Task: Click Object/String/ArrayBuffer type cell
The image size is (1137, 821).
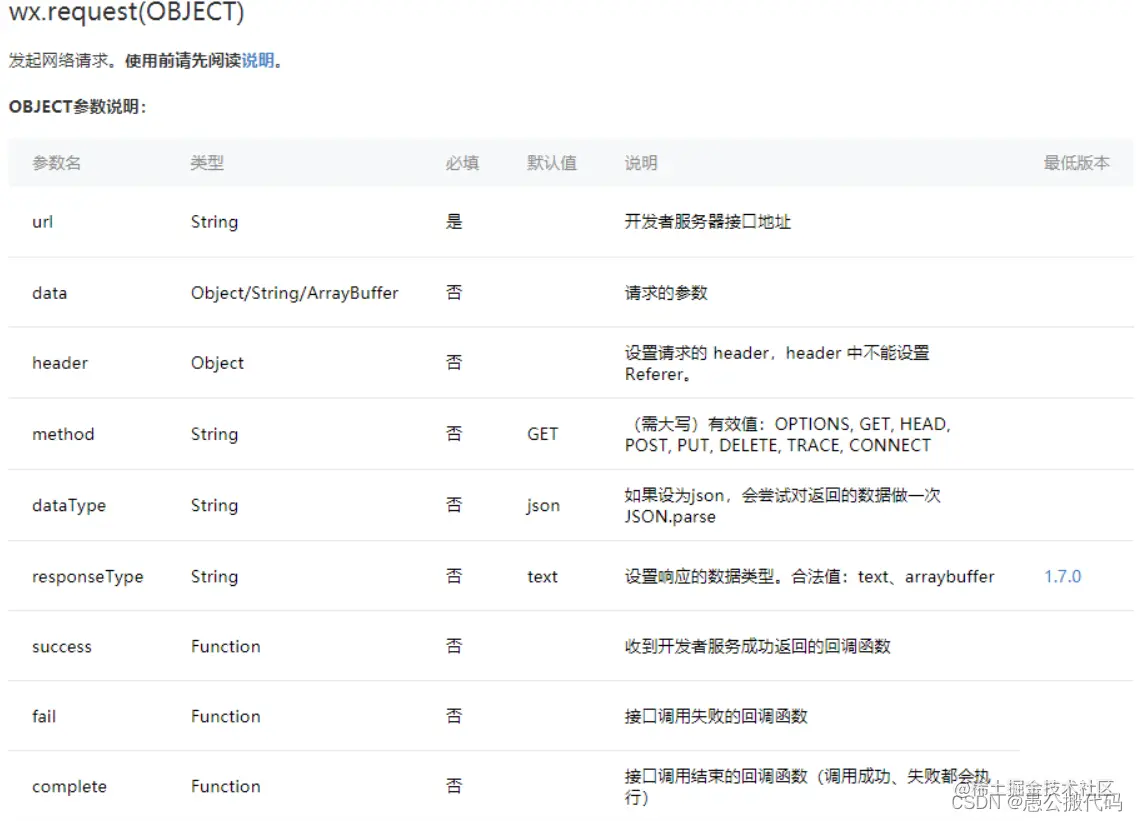Action: click(x=294, y=293)
